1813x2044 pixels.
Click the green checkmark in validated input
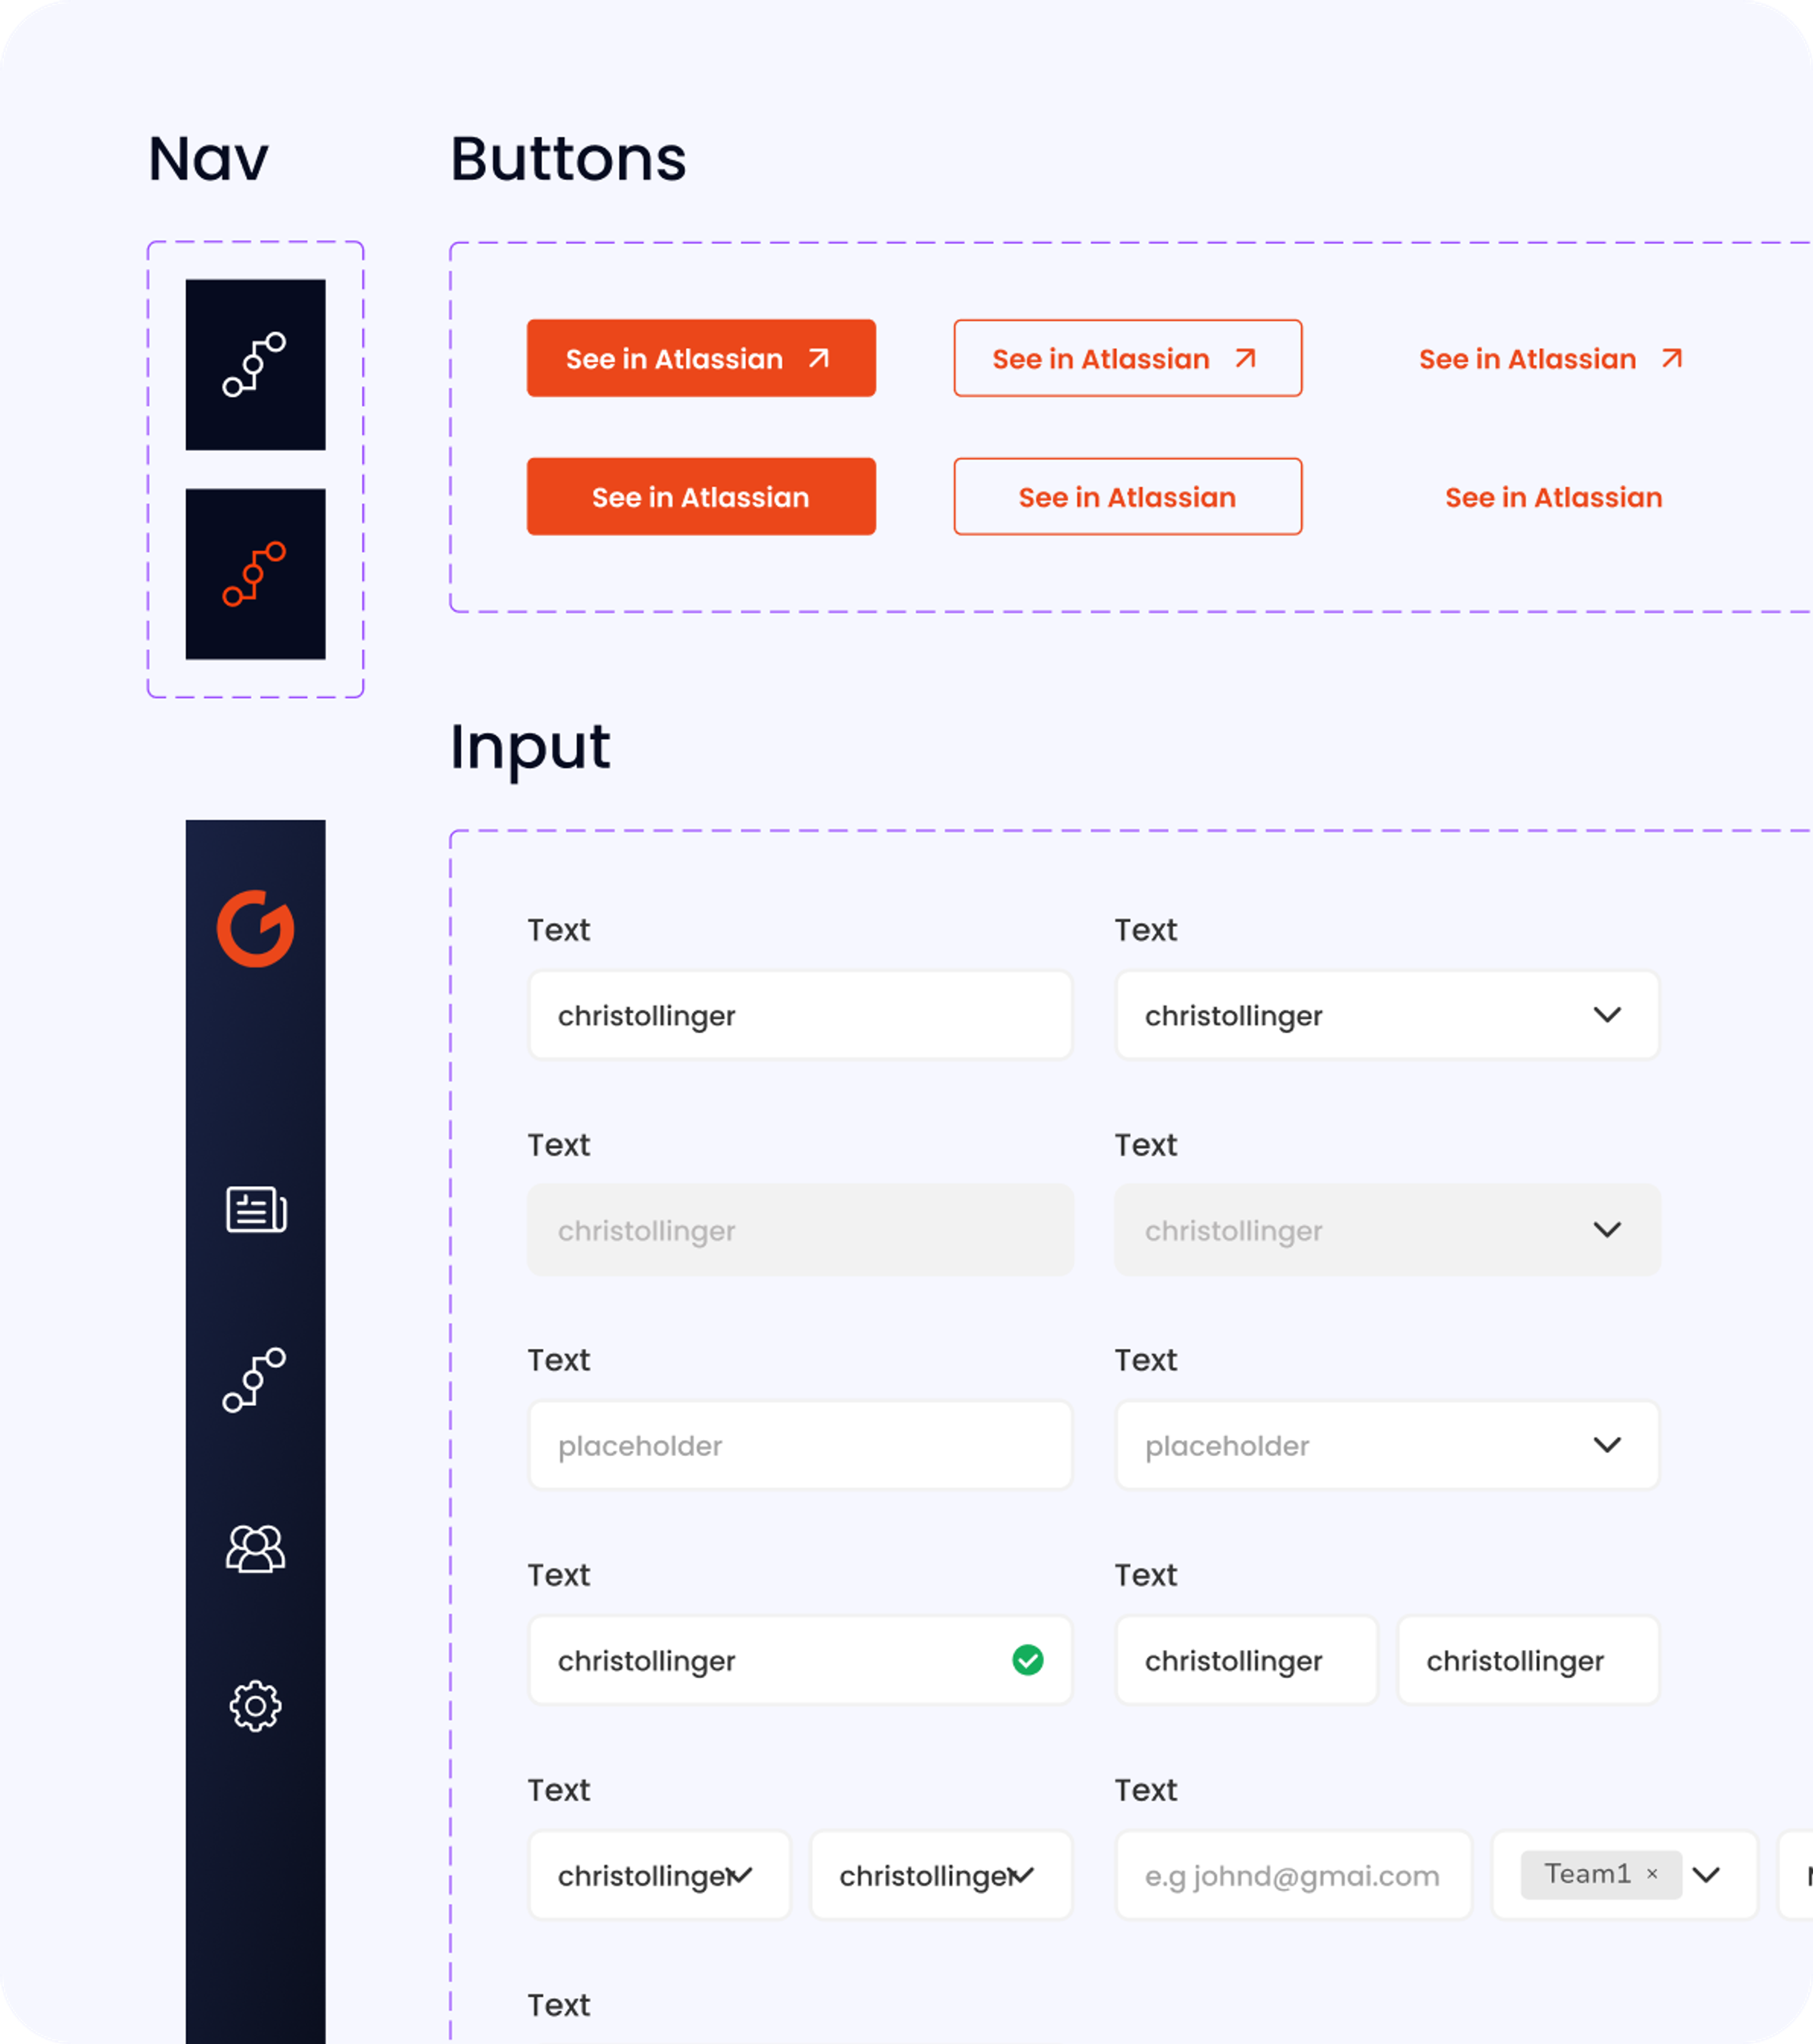(x=1028, y=1660)
